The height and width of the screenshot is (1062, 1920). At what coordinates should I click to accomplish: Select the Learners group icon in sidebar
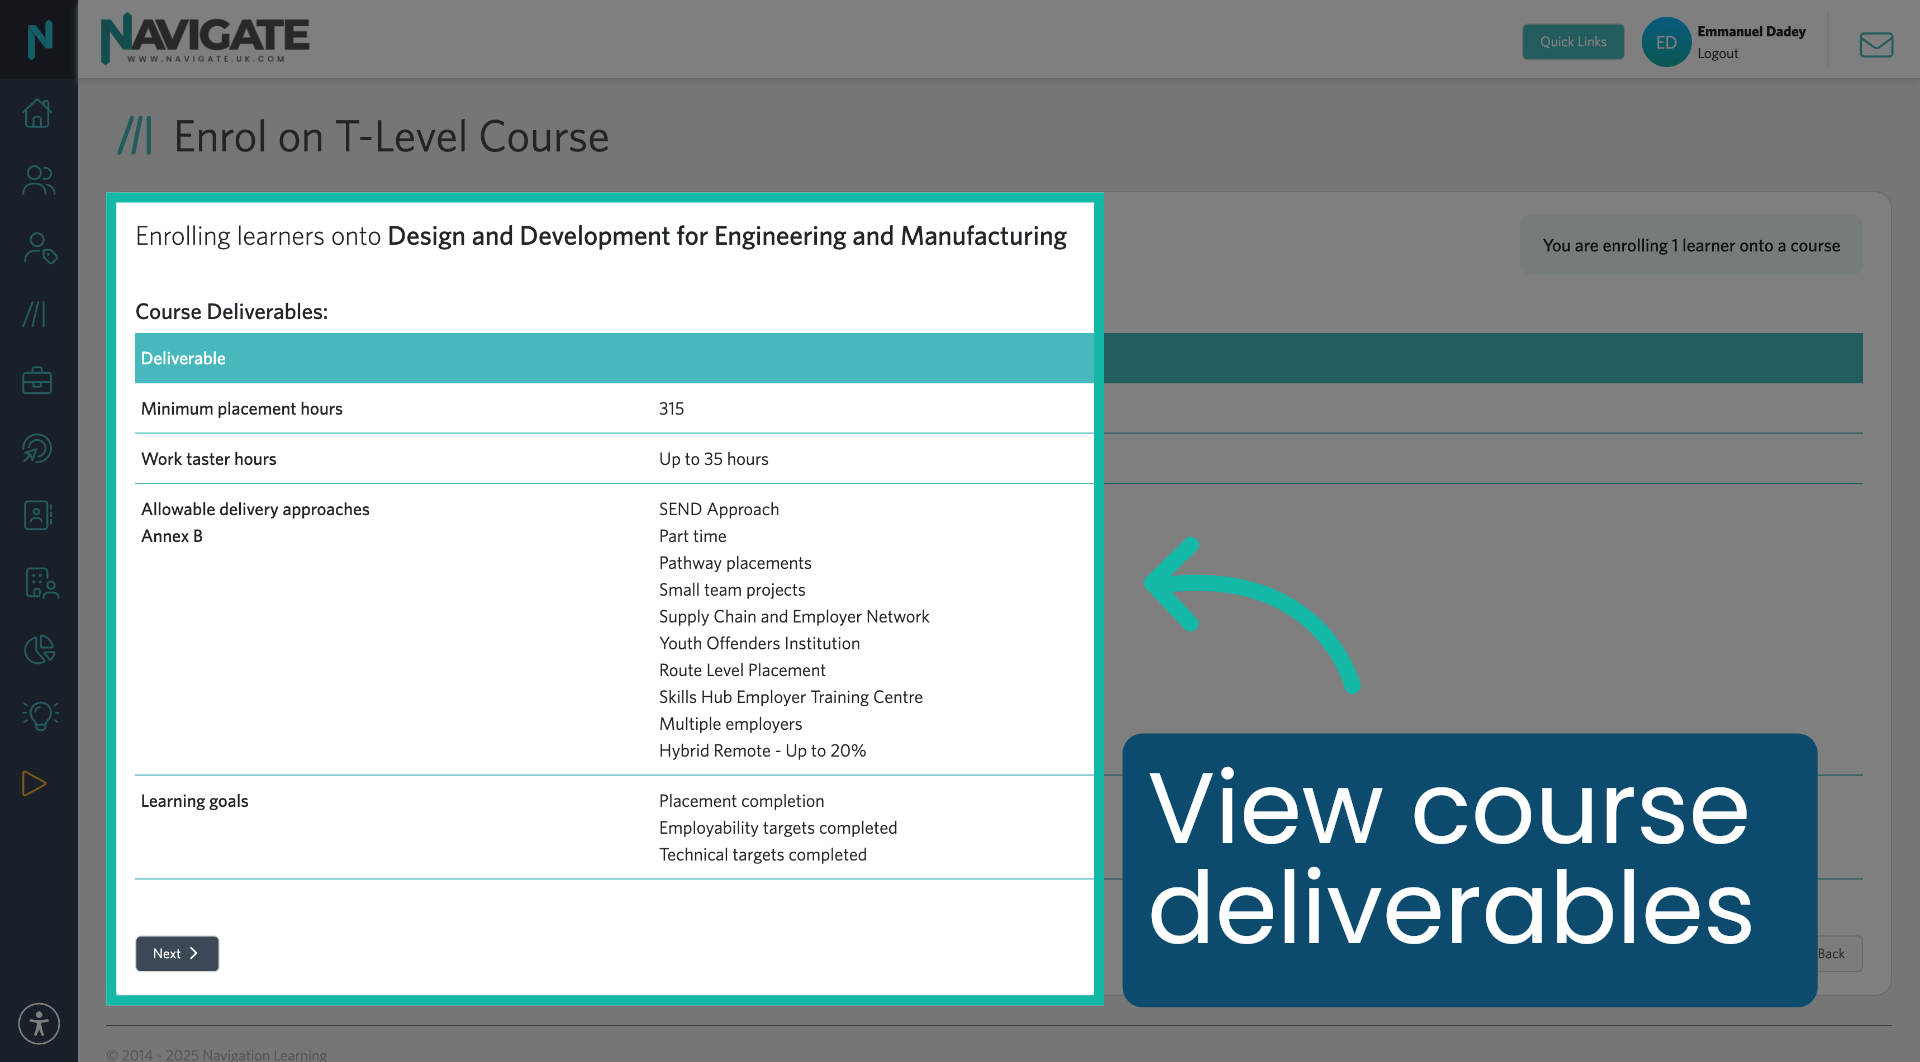(38, 180)
